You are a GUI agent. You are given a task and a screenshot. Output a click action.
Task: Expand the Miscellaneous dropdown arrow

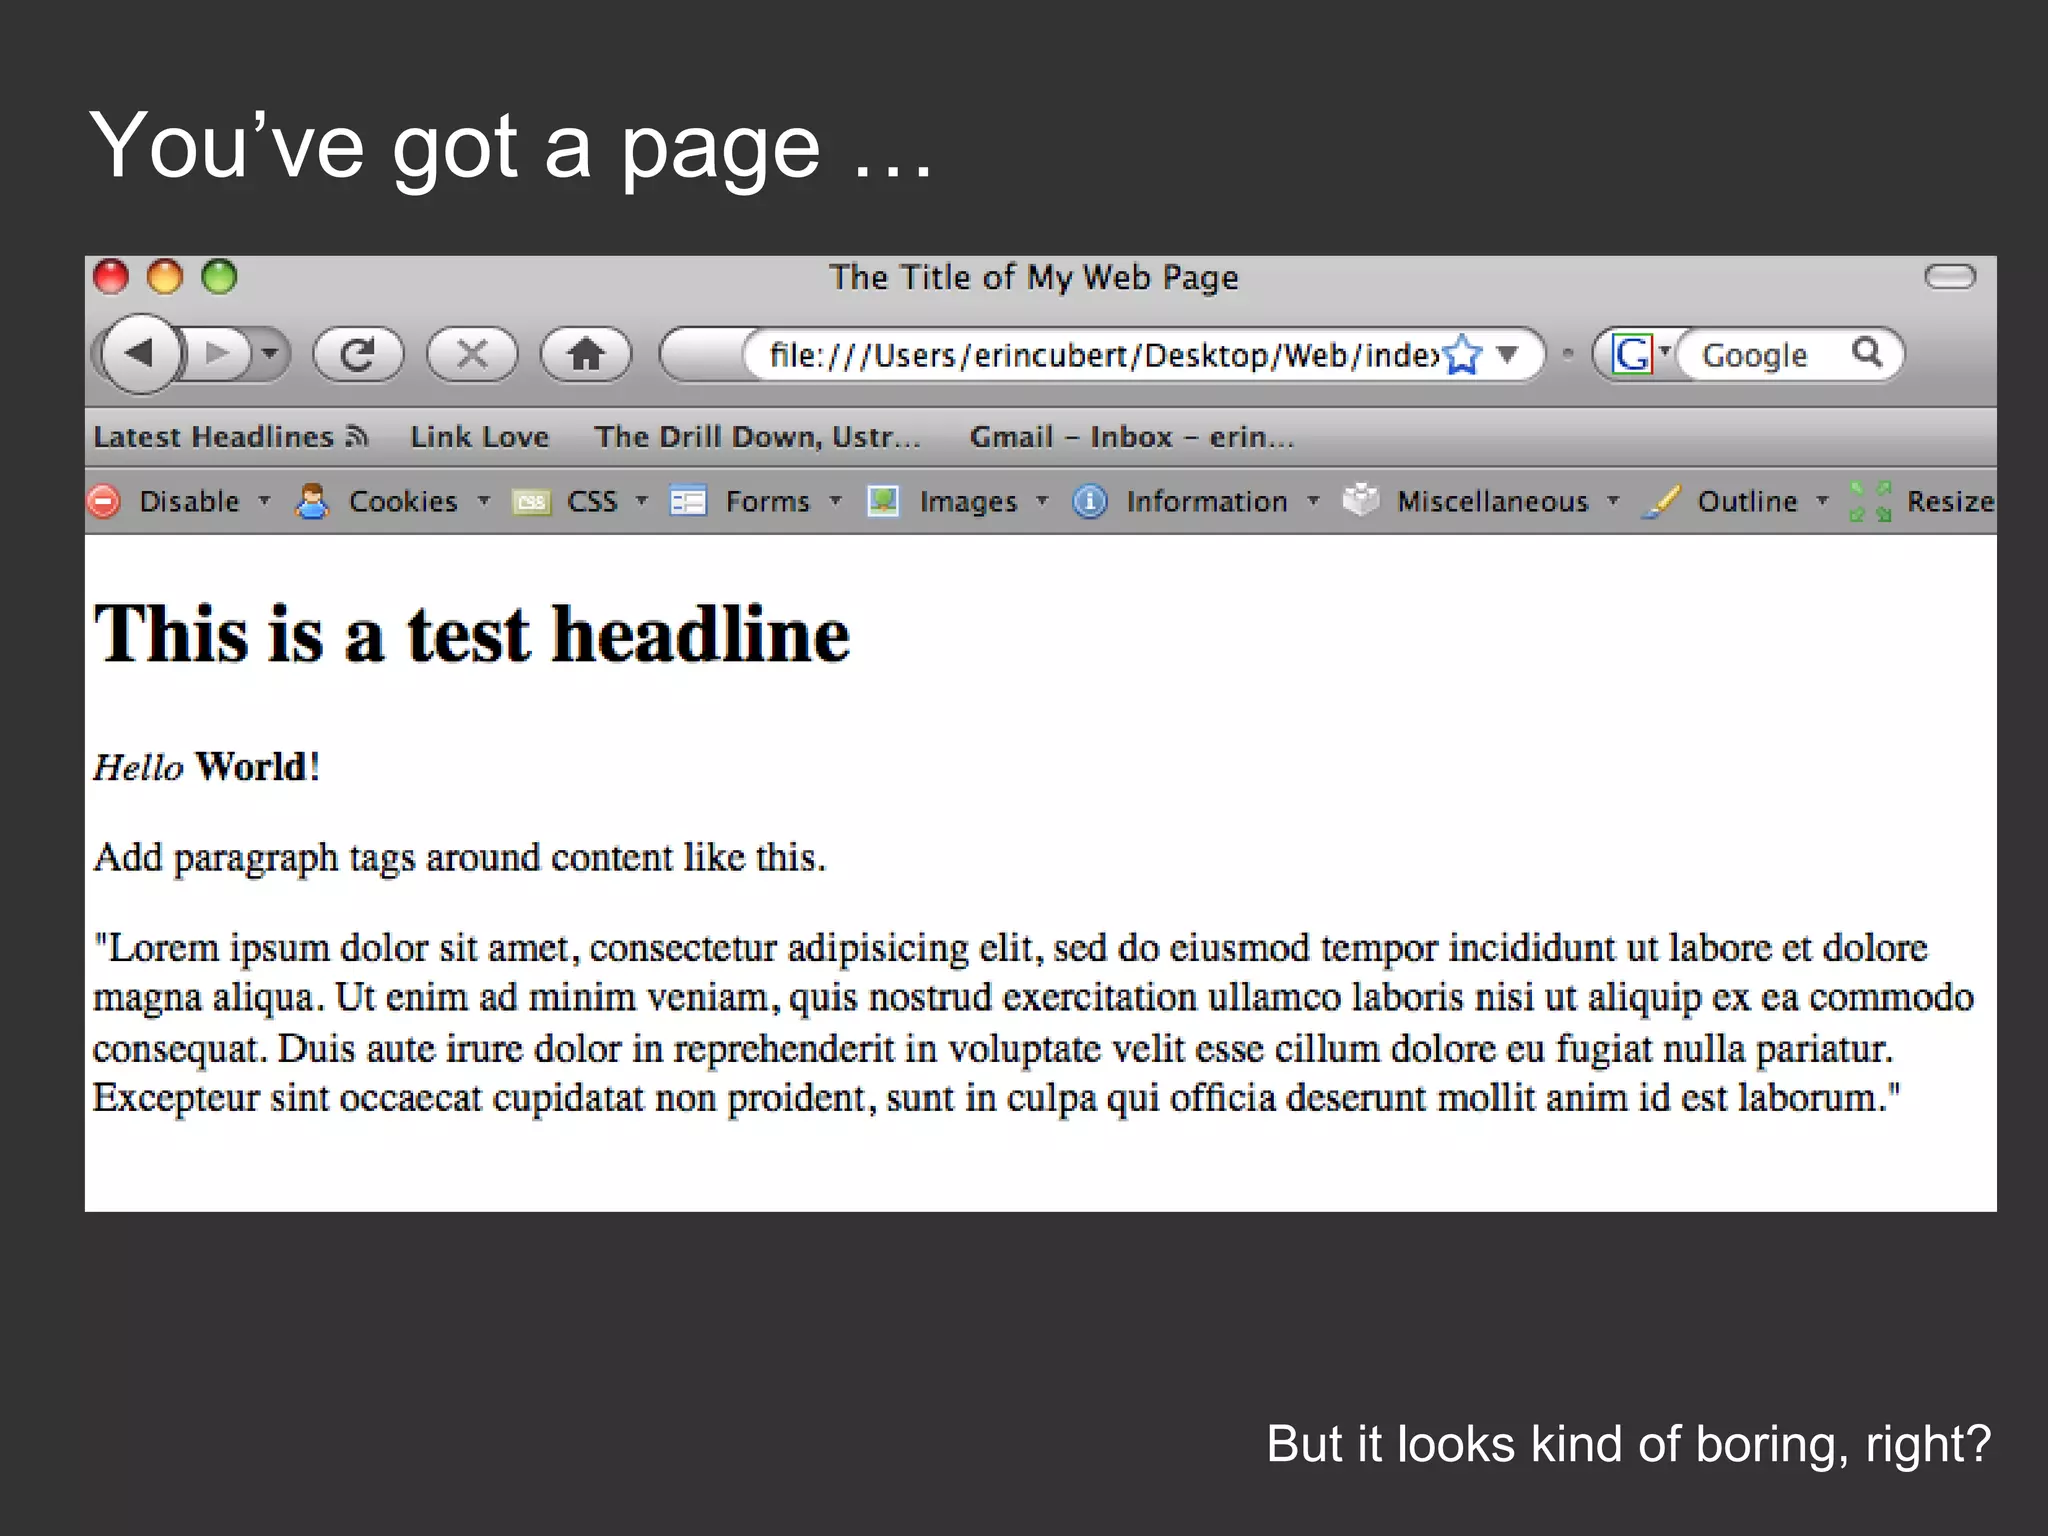click(x=1613, y=500)
